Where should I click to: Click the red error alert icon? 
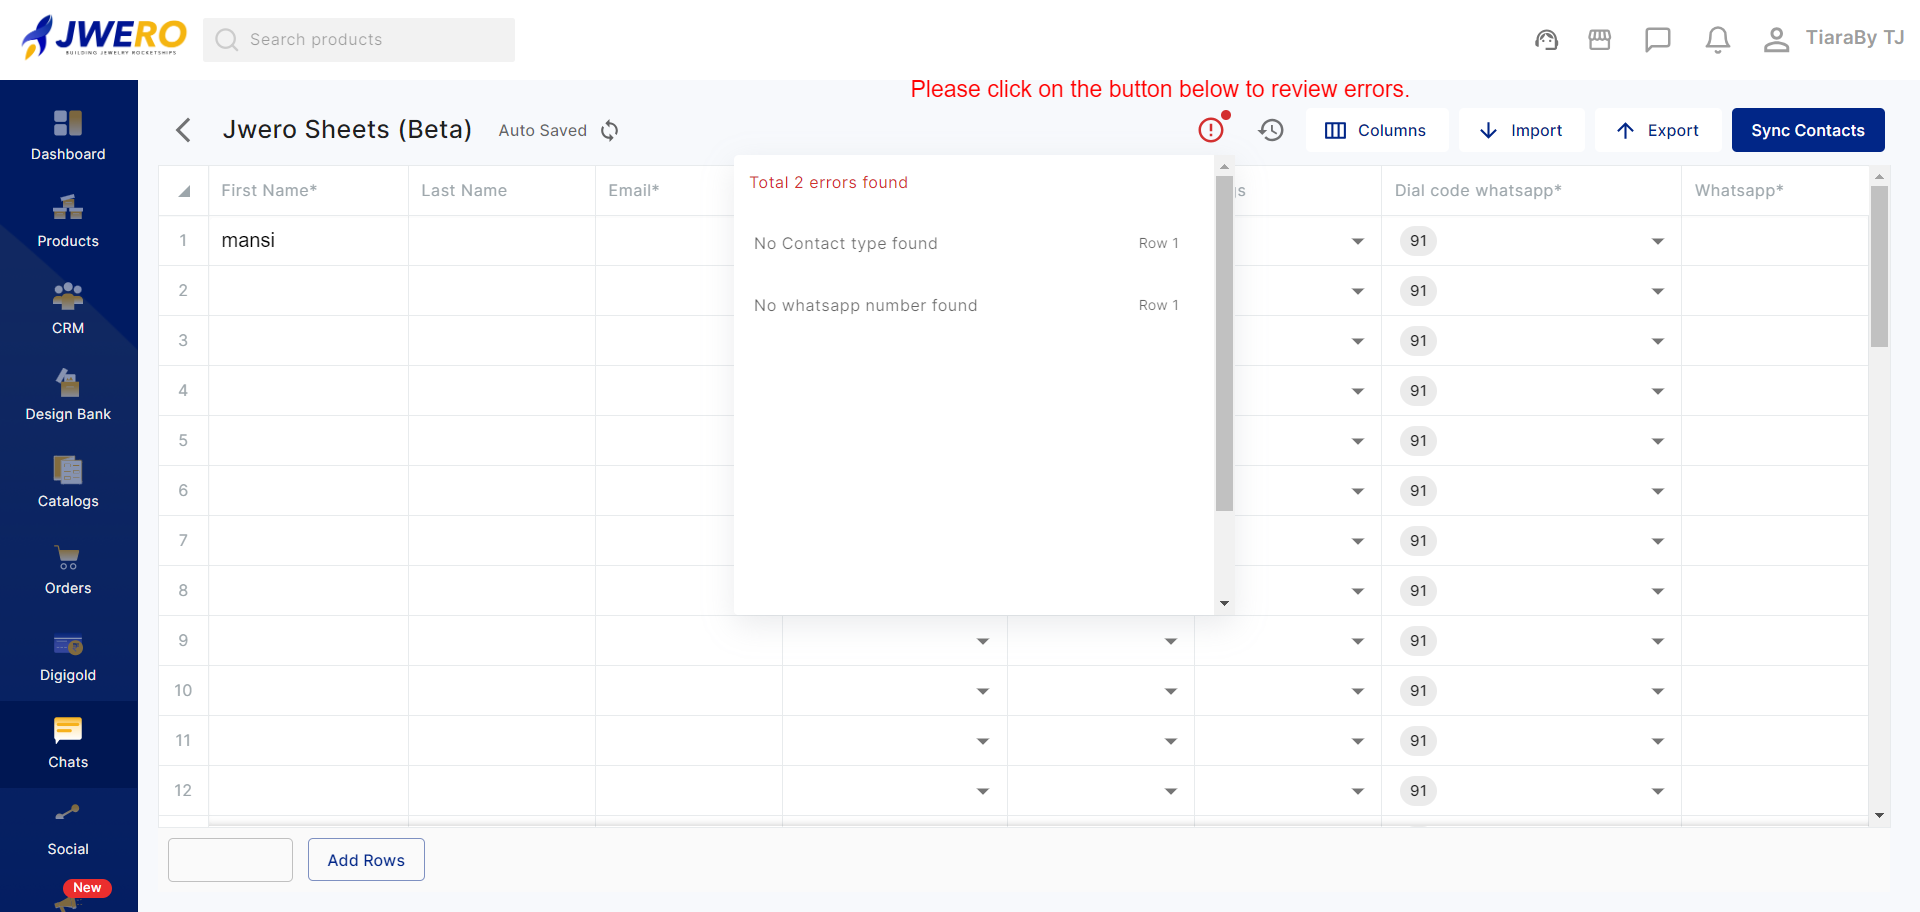[1211, 130]
